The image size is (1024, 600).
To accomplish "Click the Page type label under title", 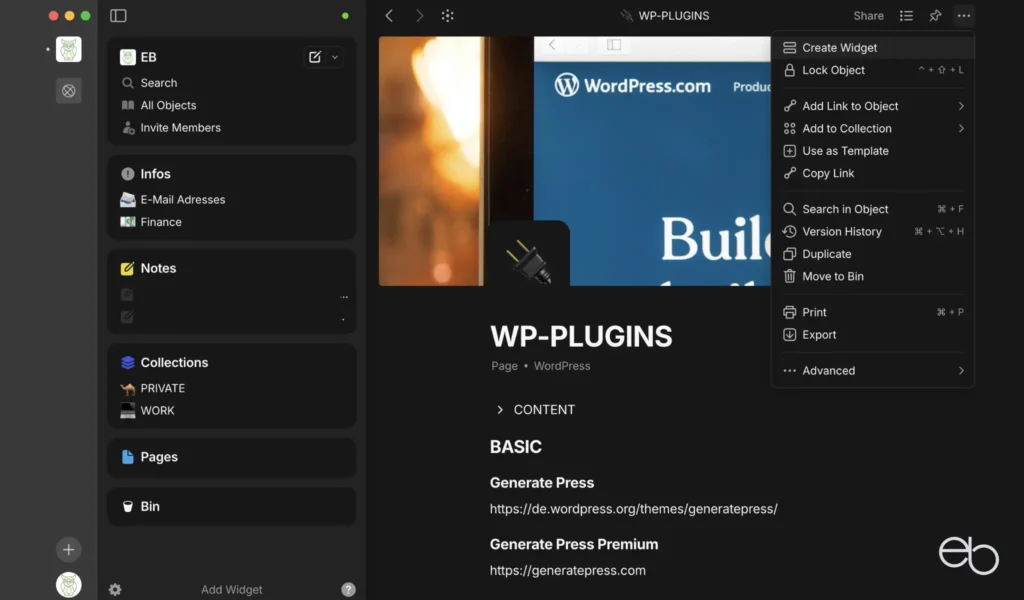I will [x=504, y=366].
